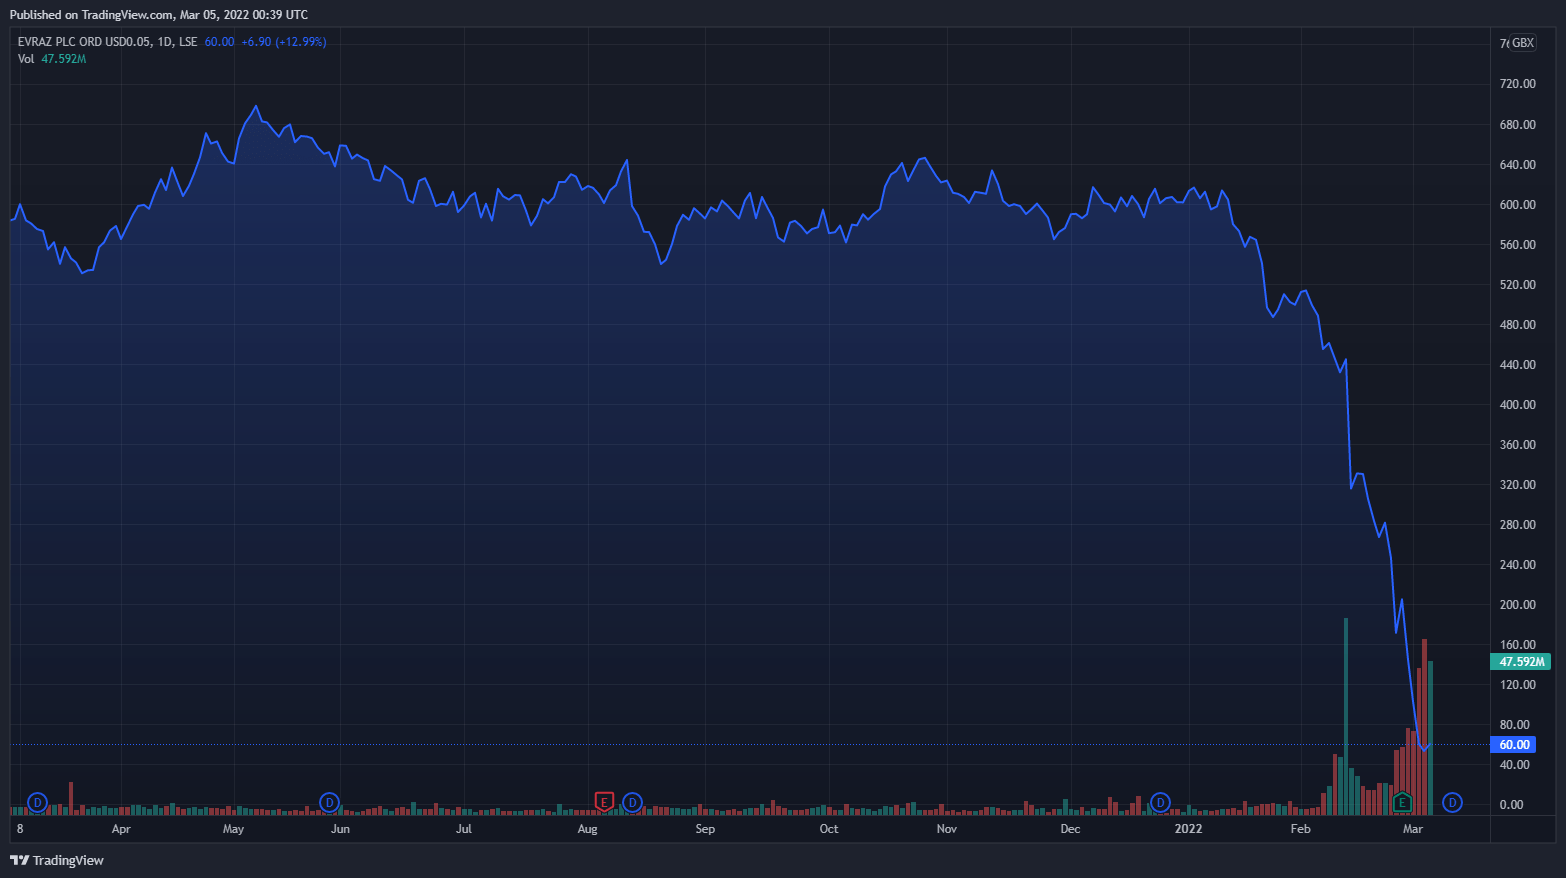The width and height of the screenshot is (1566, 878).
Task: Click the 200.00 price axis label
Action: (1517, 605)
